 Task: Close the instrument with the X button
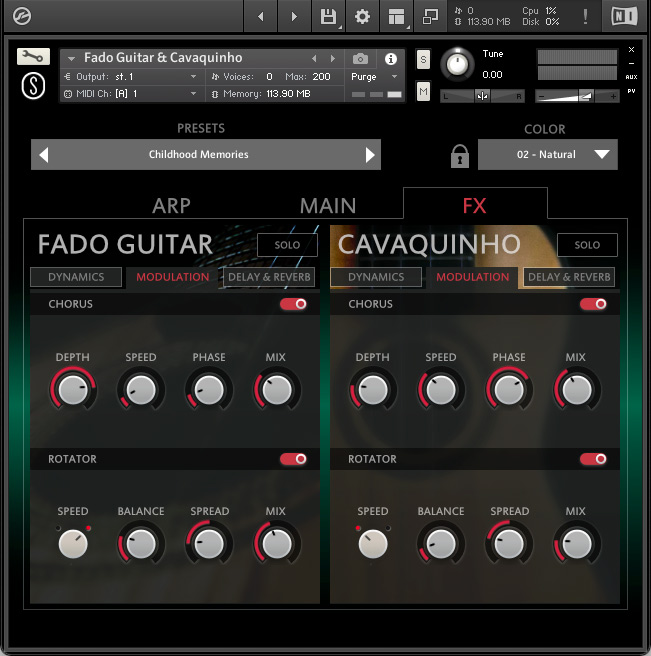tap(631, 50)
